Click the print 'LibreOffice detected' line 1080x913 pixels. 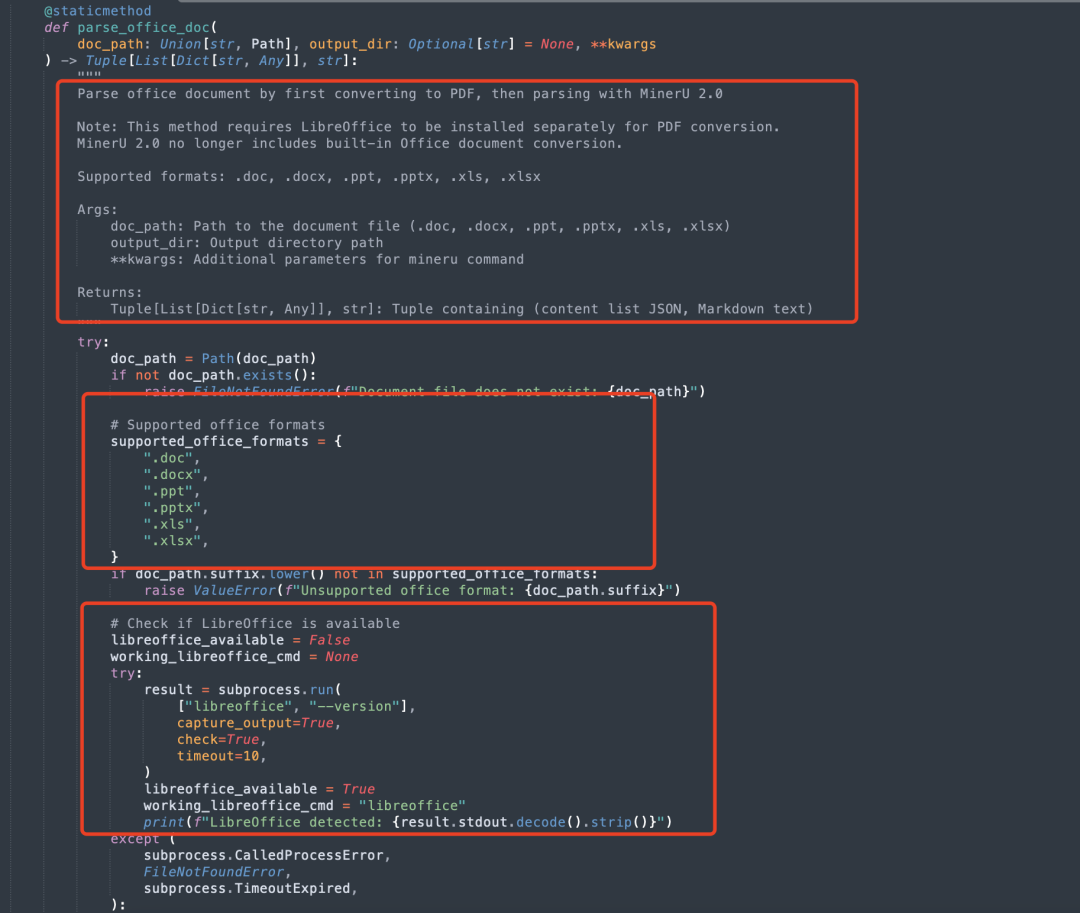(x=408, y=822)
